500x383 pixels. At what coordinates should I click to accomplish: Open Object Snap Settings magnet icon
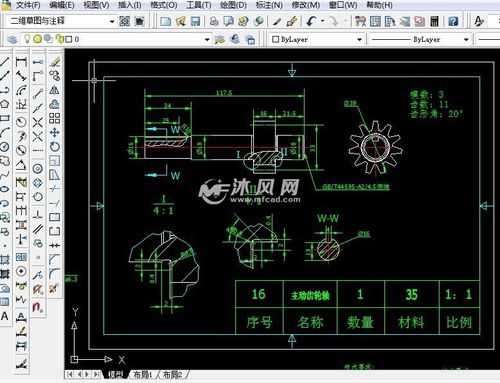tap(38, 307)
